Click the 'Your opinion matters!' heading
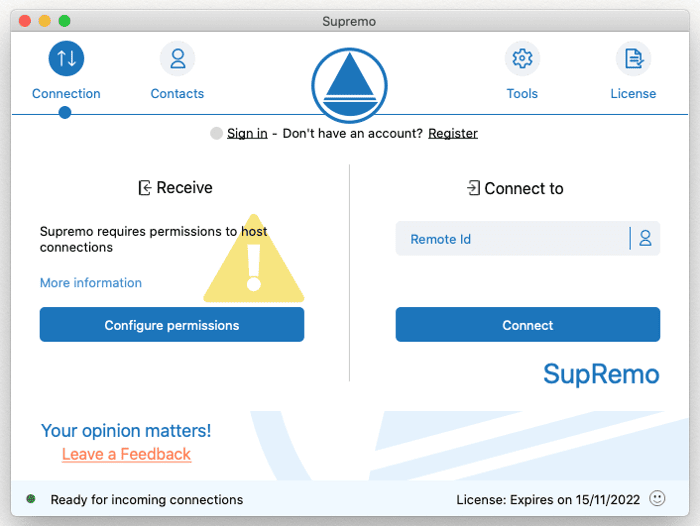The image size is (700, 526). coord(126,431)
